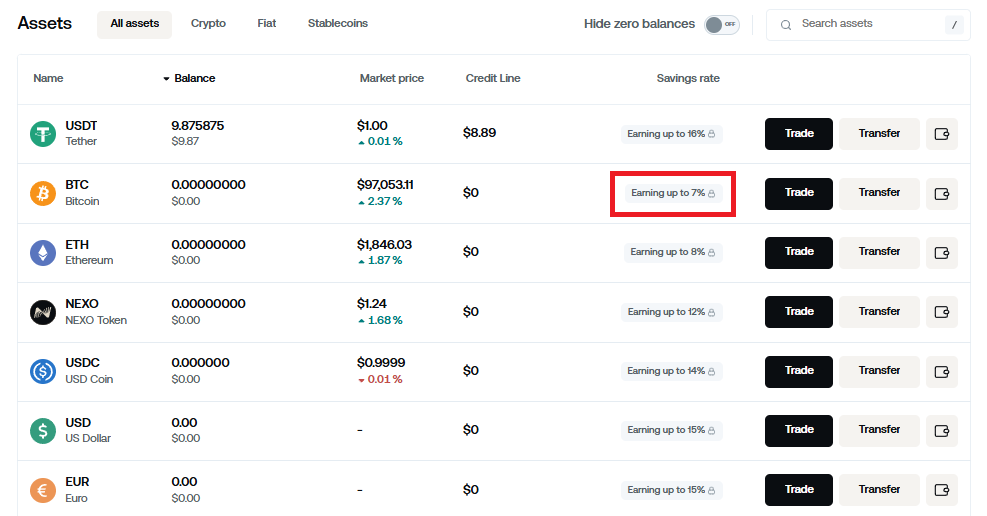Click the slash shortcut key badge
The height and width of the screenshot is (516, 987).
pyautogui.click(x=954, y=25)
